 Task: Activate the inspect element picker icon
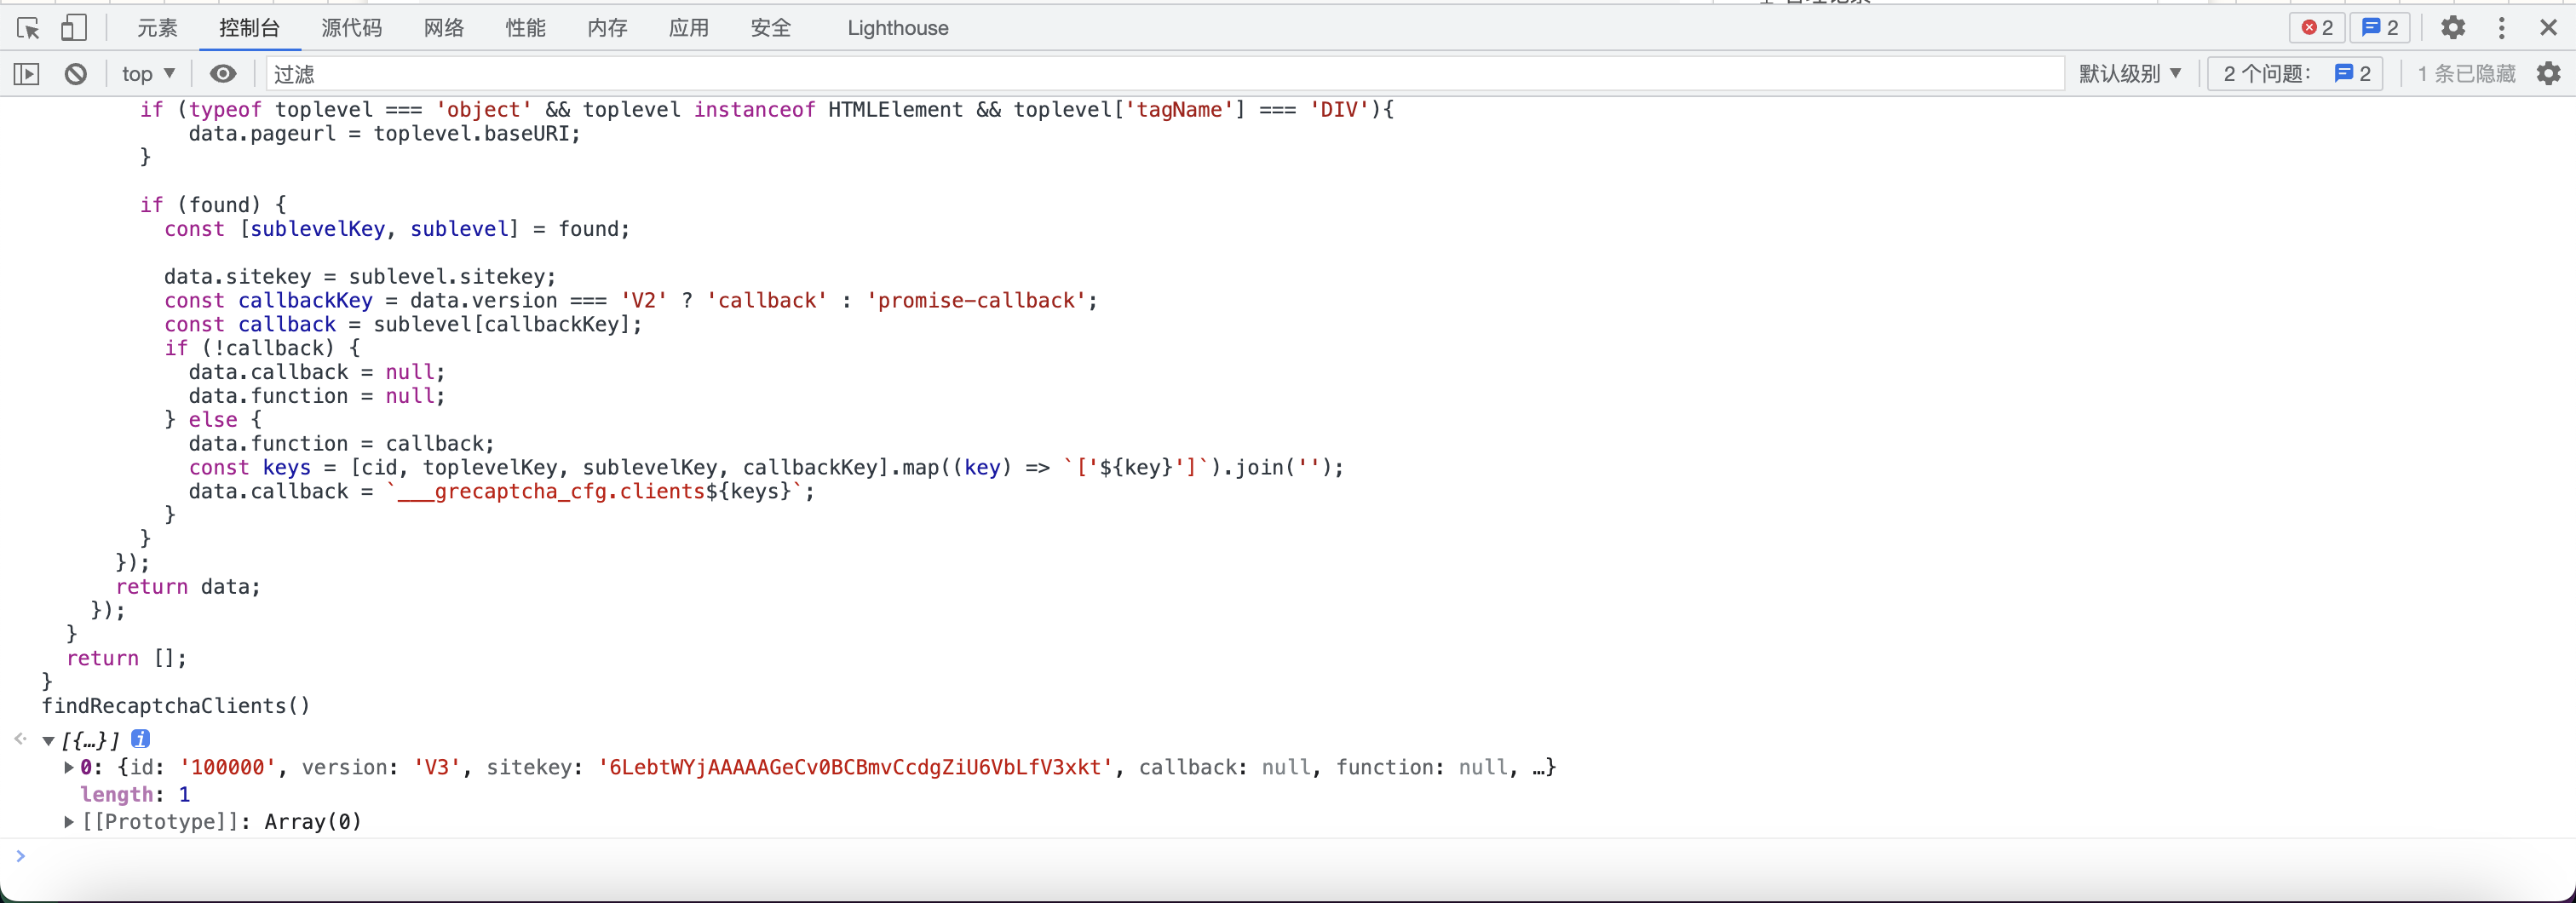tap(28, 28)
